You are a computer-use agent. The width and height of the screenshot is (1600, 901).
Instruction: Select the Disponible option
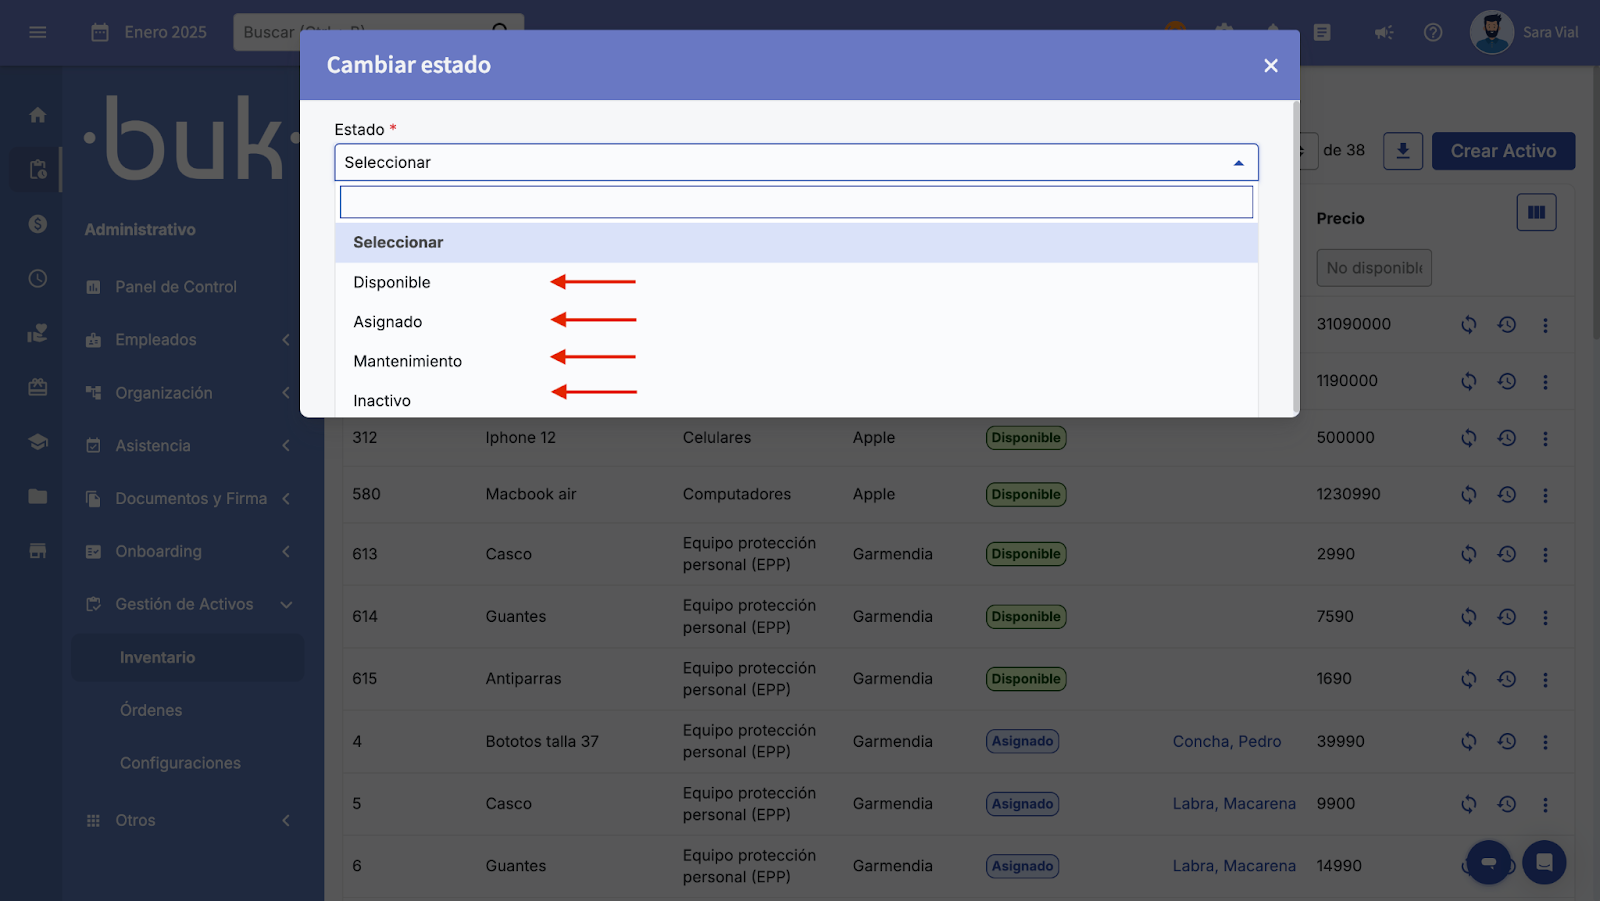pos(392,283)
